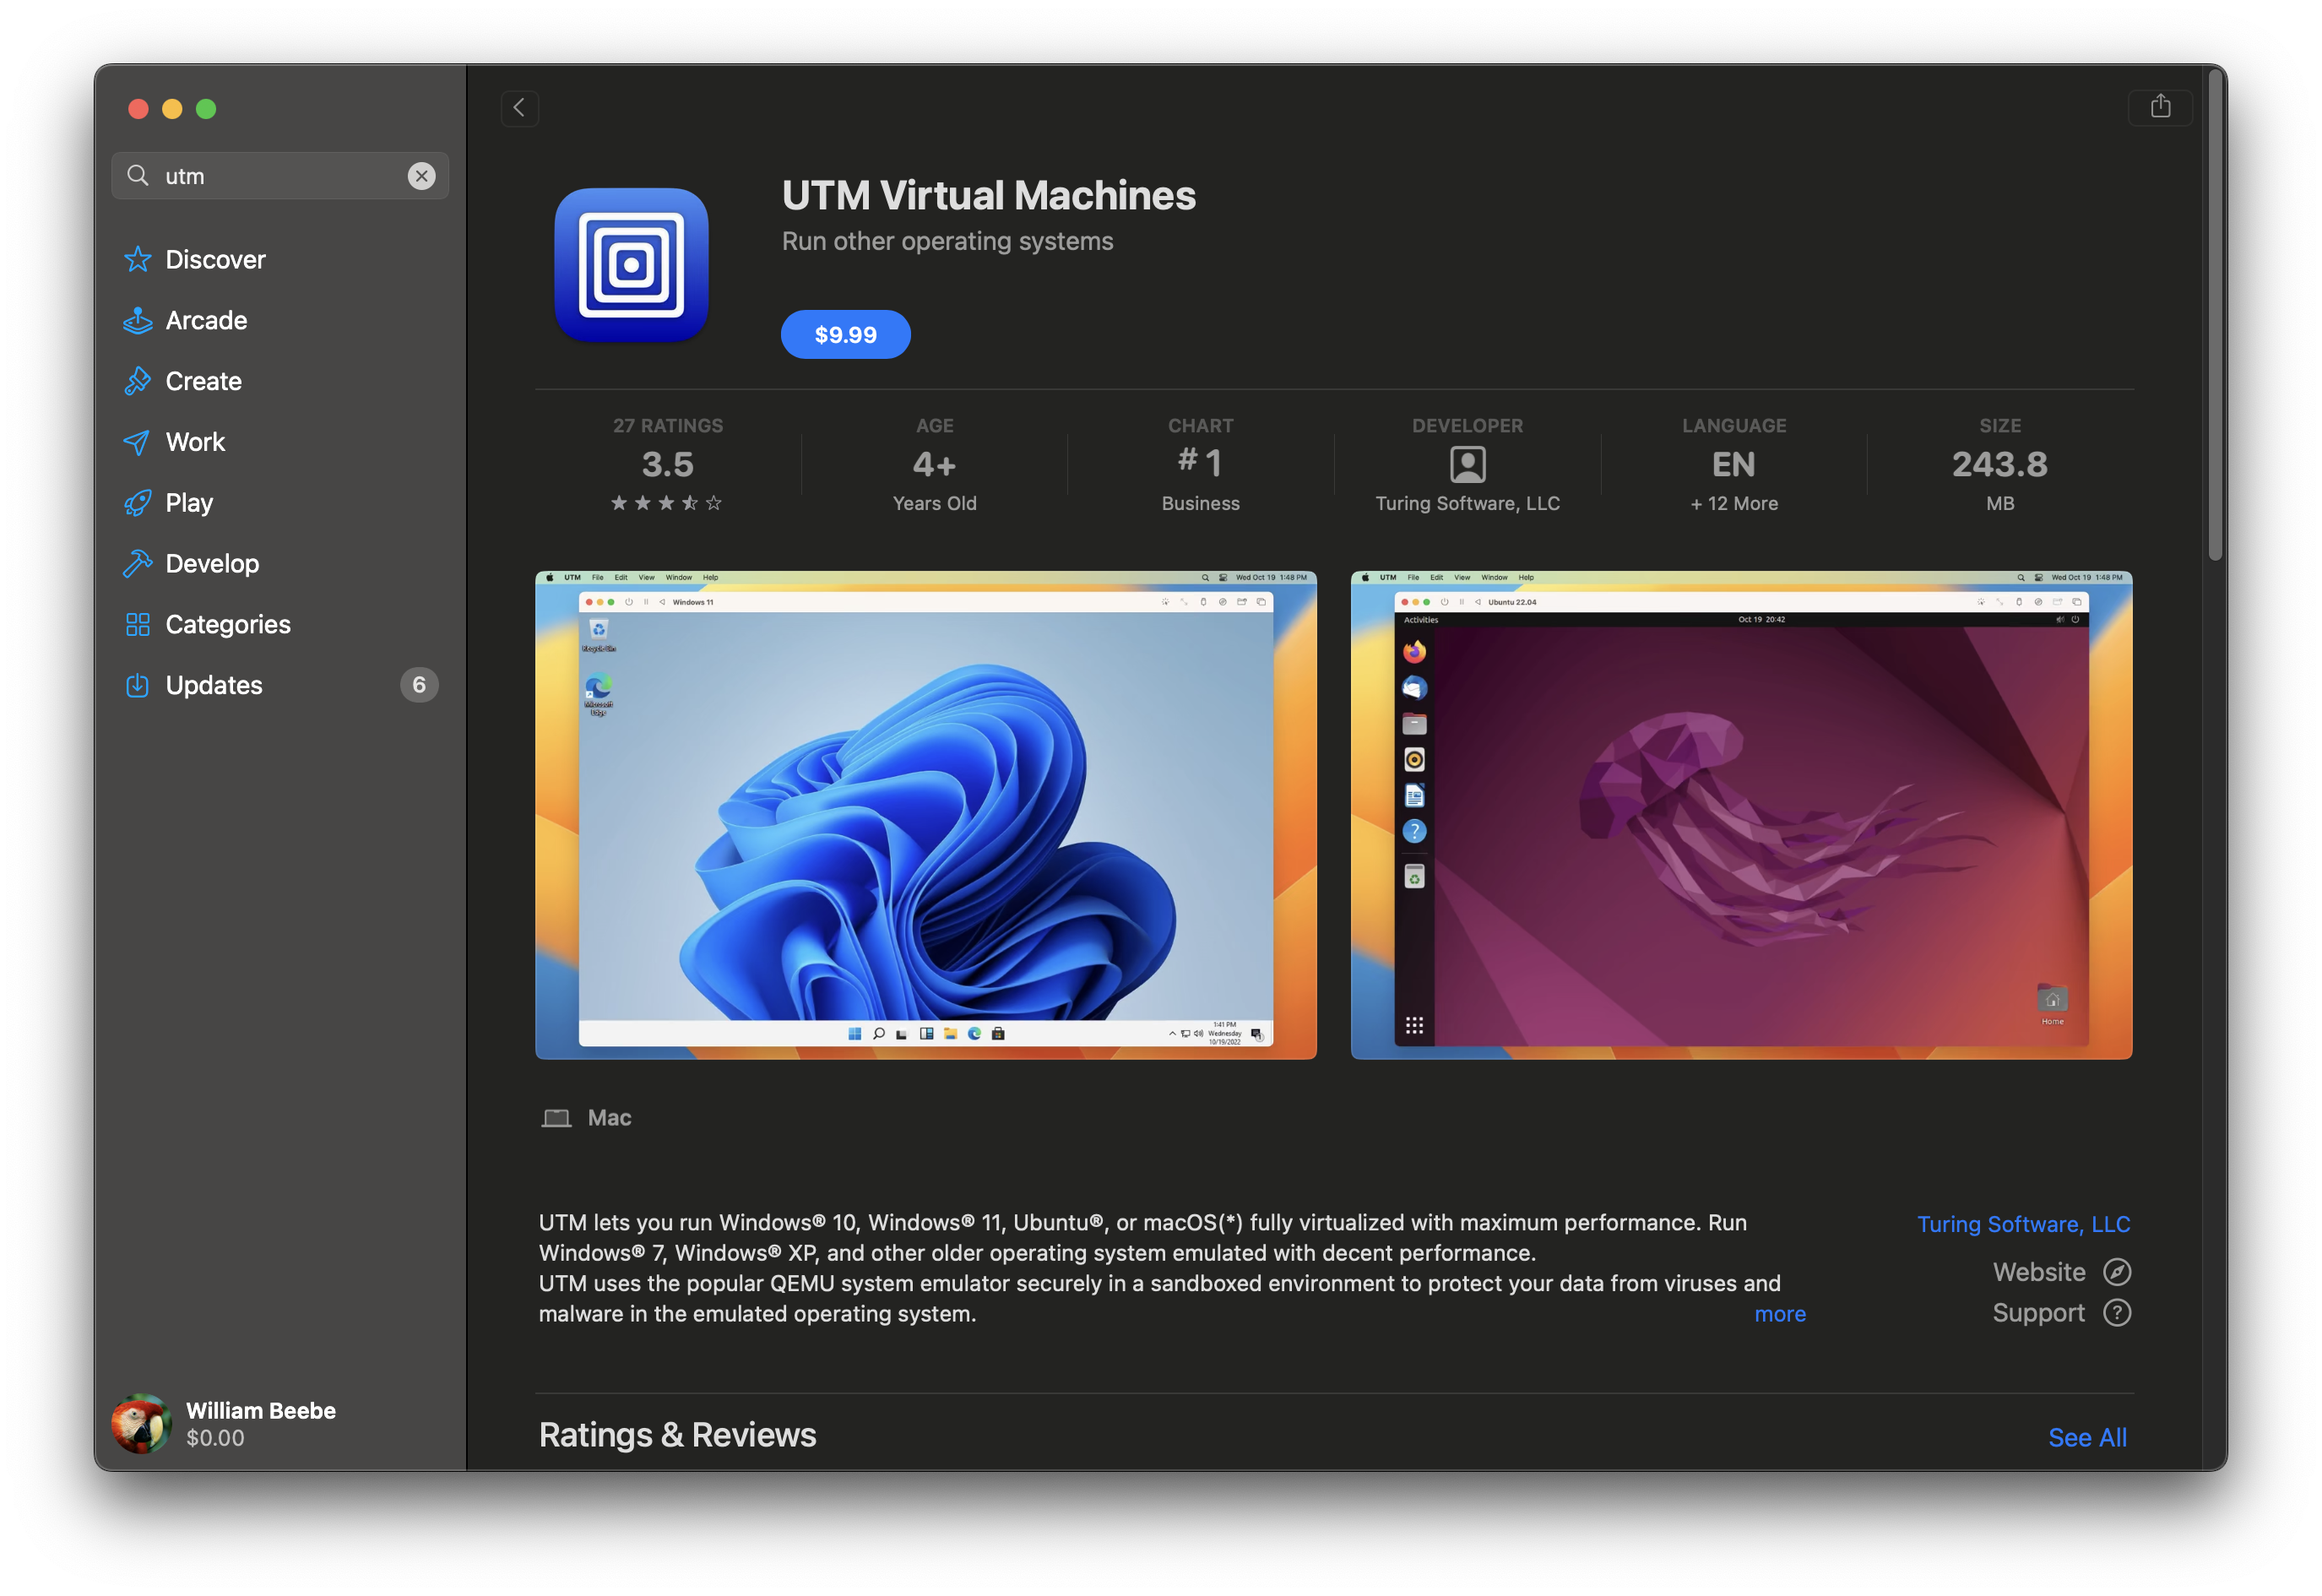The image size is (2322, 1596).
Task: Buy the app with the $9.99 button
Action: click(845, 334)
